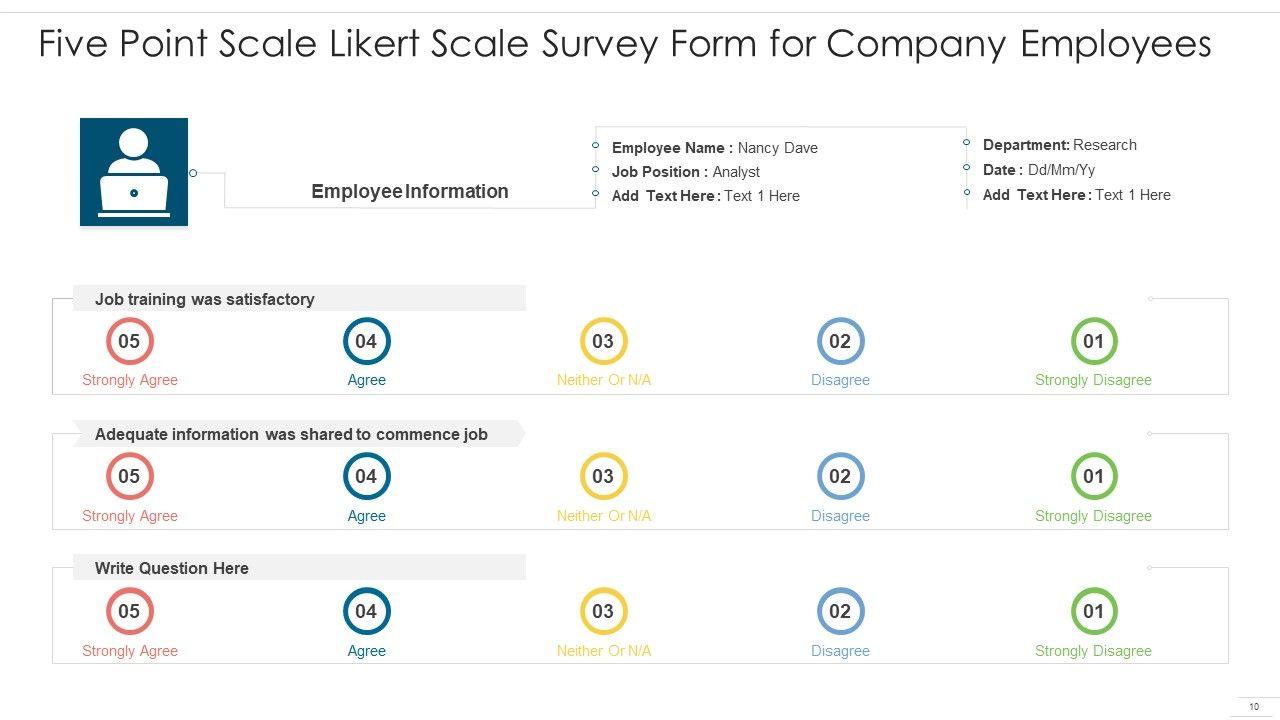Select 02 Disagree for adequate information

(x=840, y=477)
